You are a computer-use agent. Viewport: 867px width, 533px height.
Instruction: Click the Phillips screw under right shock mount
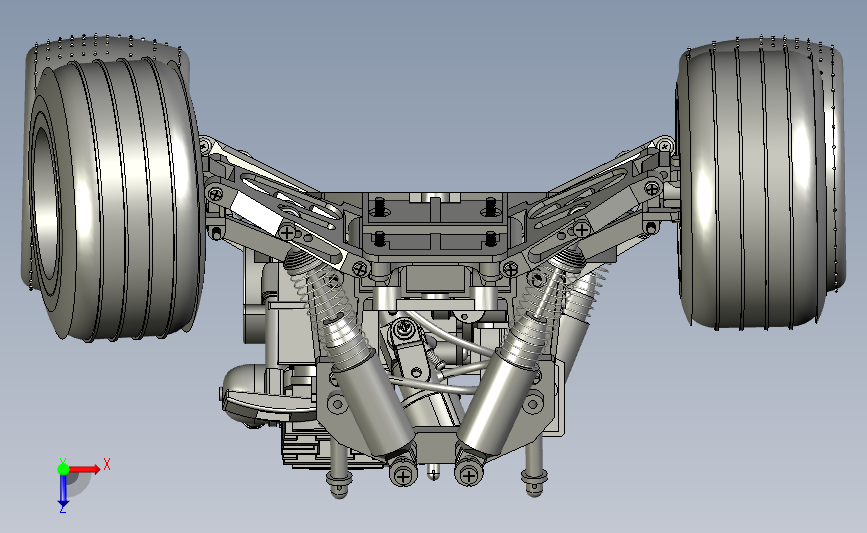(x=468, y=474)
